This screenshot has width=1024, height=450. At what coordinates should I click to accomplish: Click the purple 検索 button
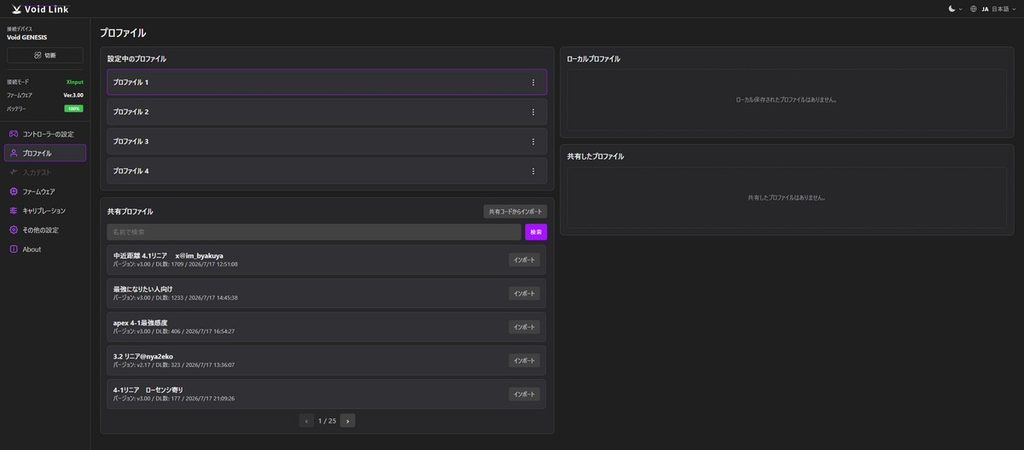(x=536, y=232)
